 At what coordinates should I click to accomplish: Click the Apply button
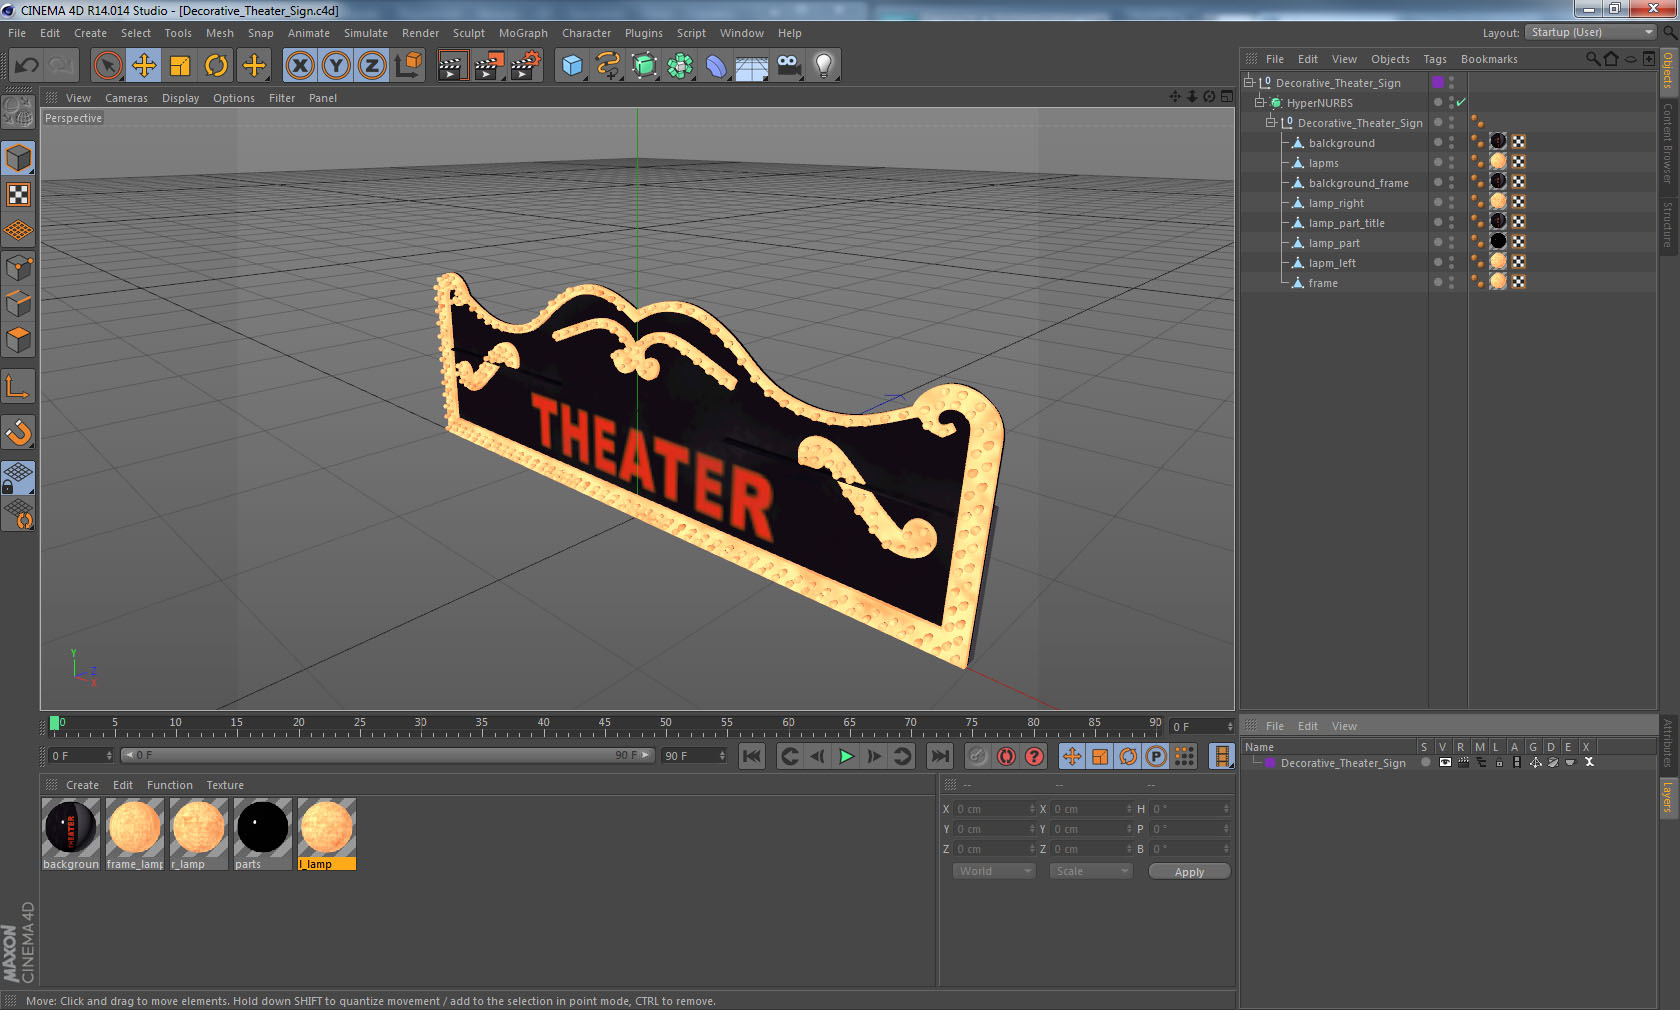1189,872
